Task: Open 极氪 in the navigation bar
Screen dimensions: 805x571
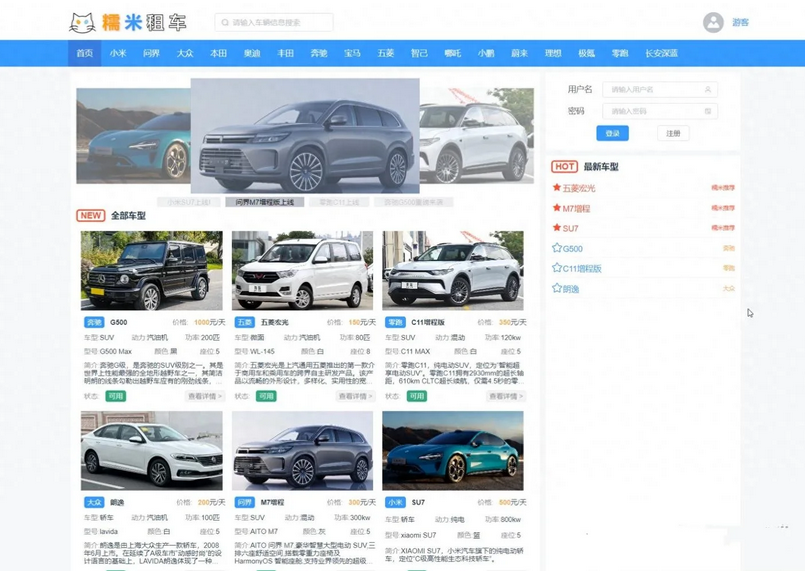Action: pyautogui.click(x=586, y=53)
